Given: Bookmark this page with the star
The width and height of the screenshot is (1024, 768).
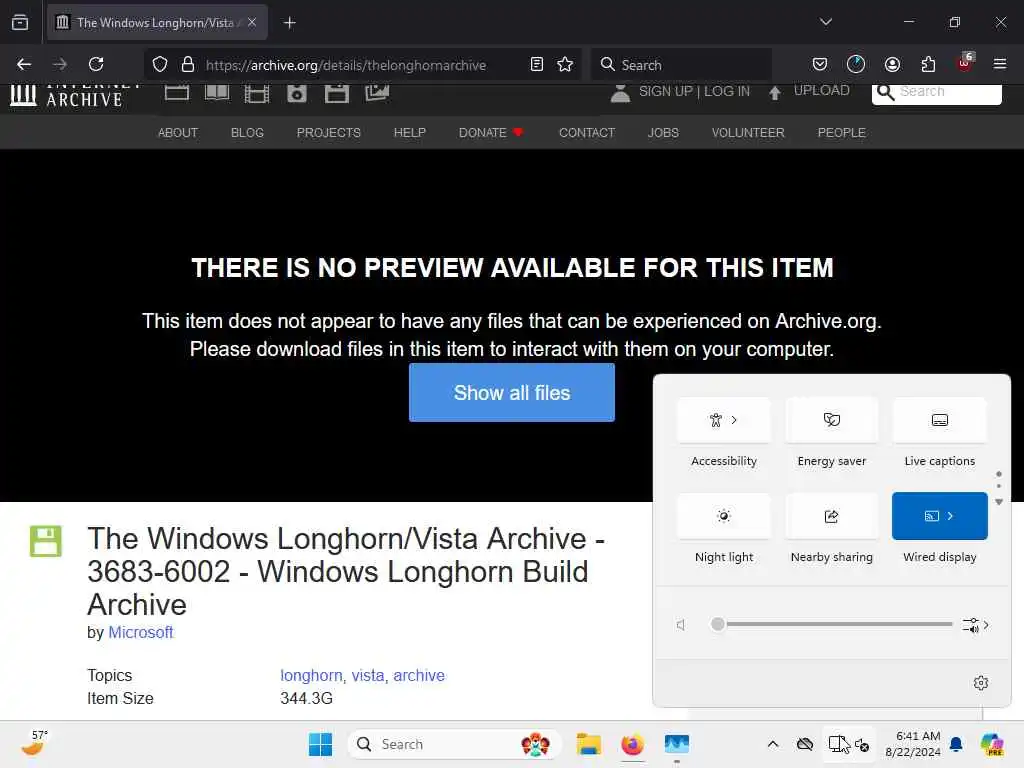Looking at the screenshot, I should [565, 64].
